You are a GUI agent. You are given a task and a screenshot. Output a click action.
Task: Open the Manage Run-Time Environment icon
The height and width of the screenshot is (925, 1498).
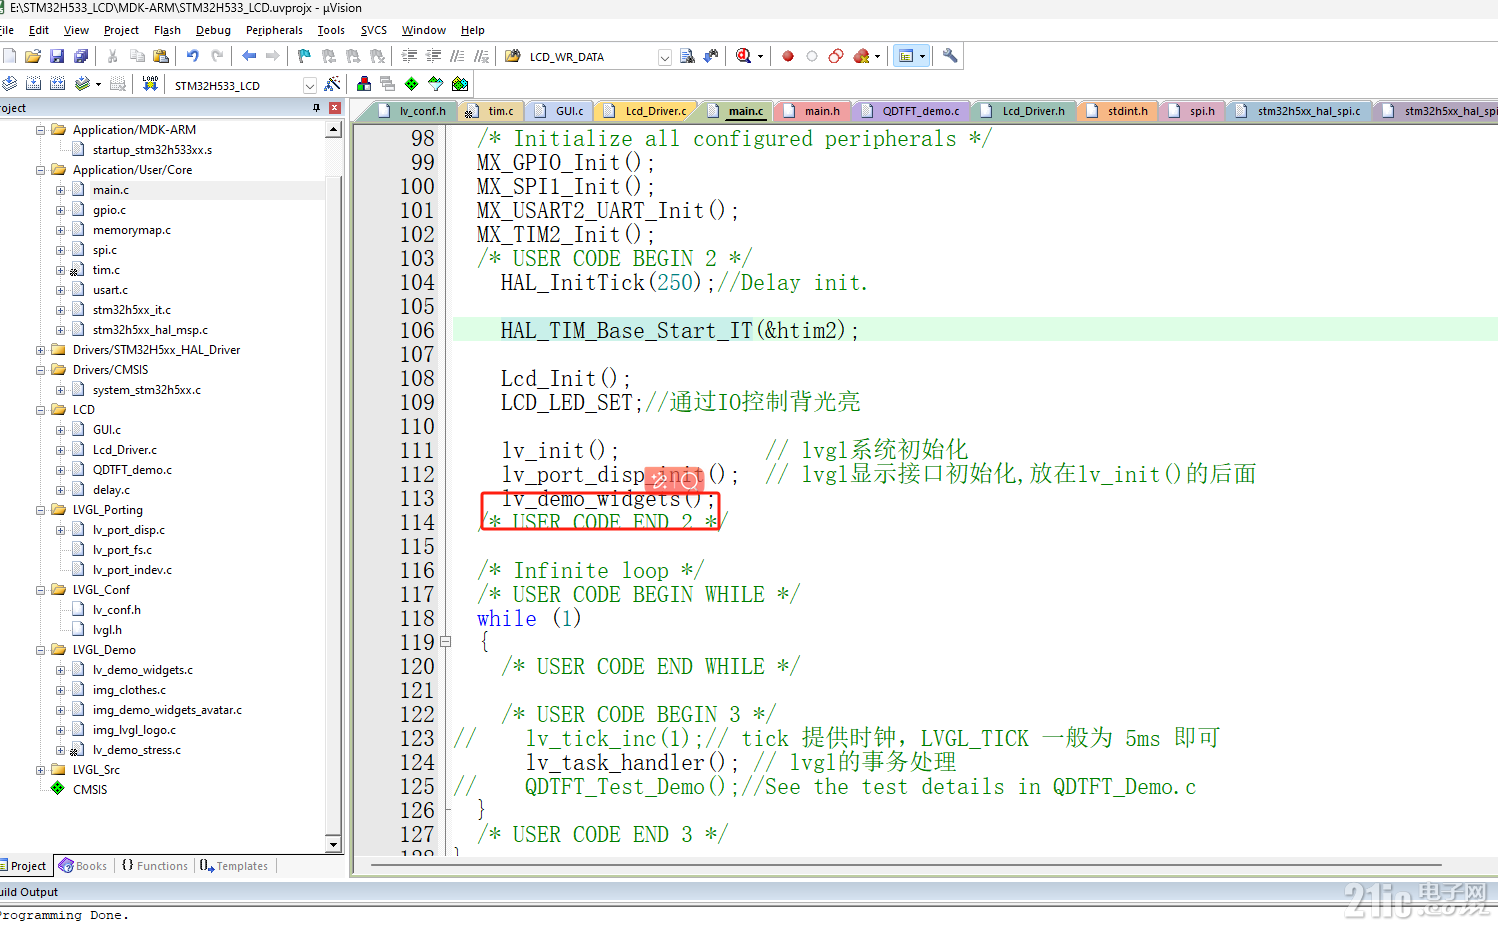[x=364, y=84]
